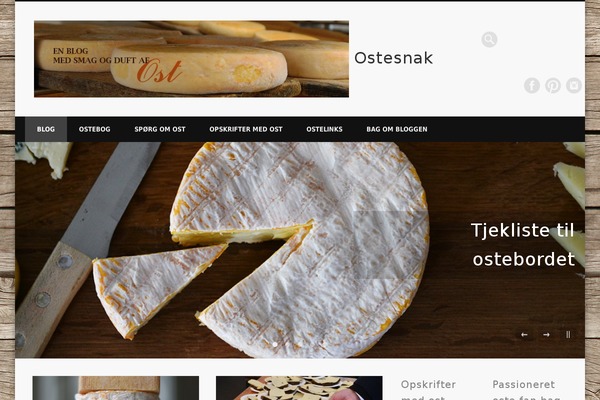
Task: Open Bag om bloggen page
Action: 397,129
